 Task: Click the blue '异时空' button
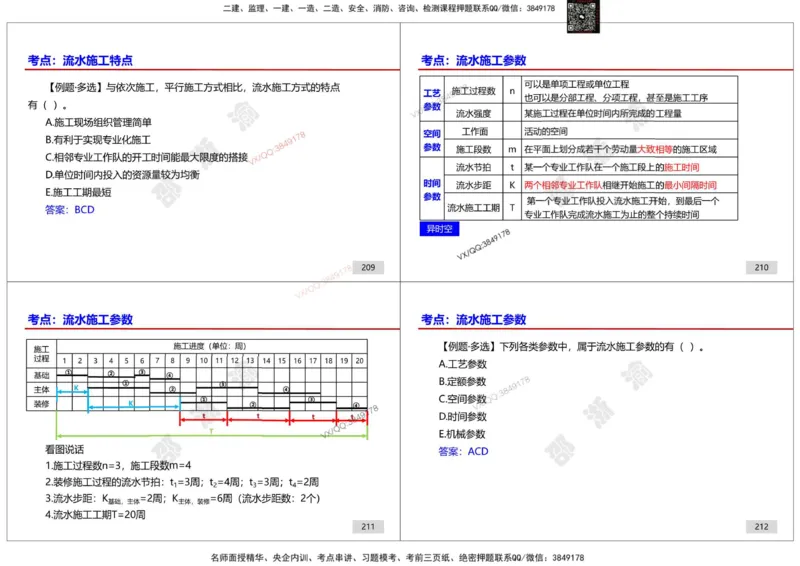coord(439,229)
